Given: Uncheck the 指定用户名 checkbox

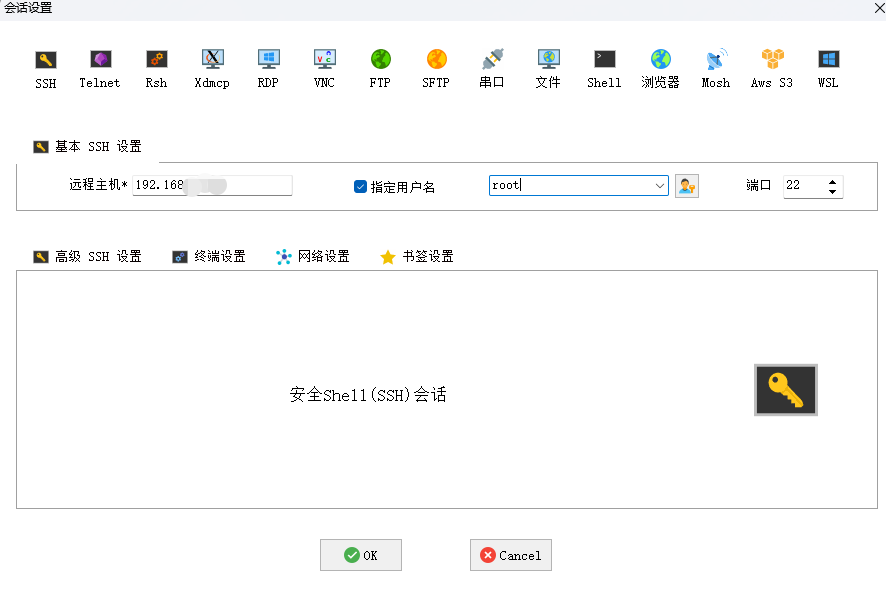Looking at the screenshot, I should (x=360, y=186).
